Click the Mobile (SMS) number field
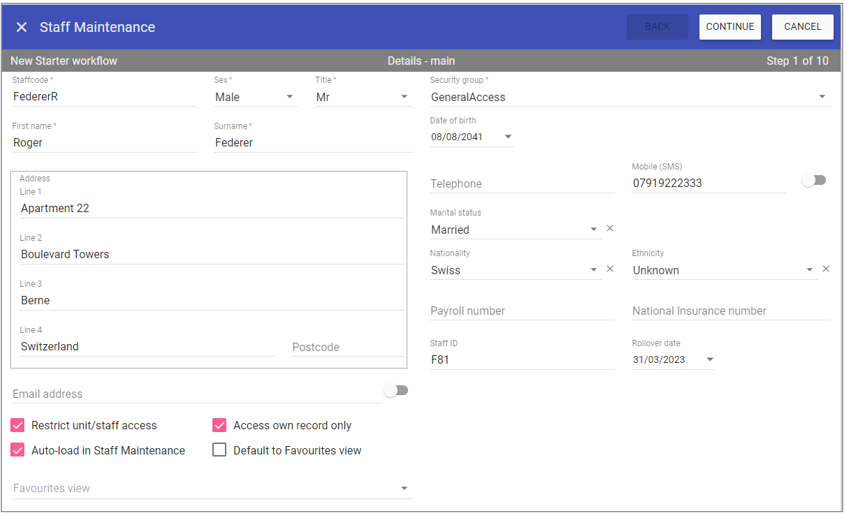The height and width of the screenshot is (516, 847). (x=709, y=184)
